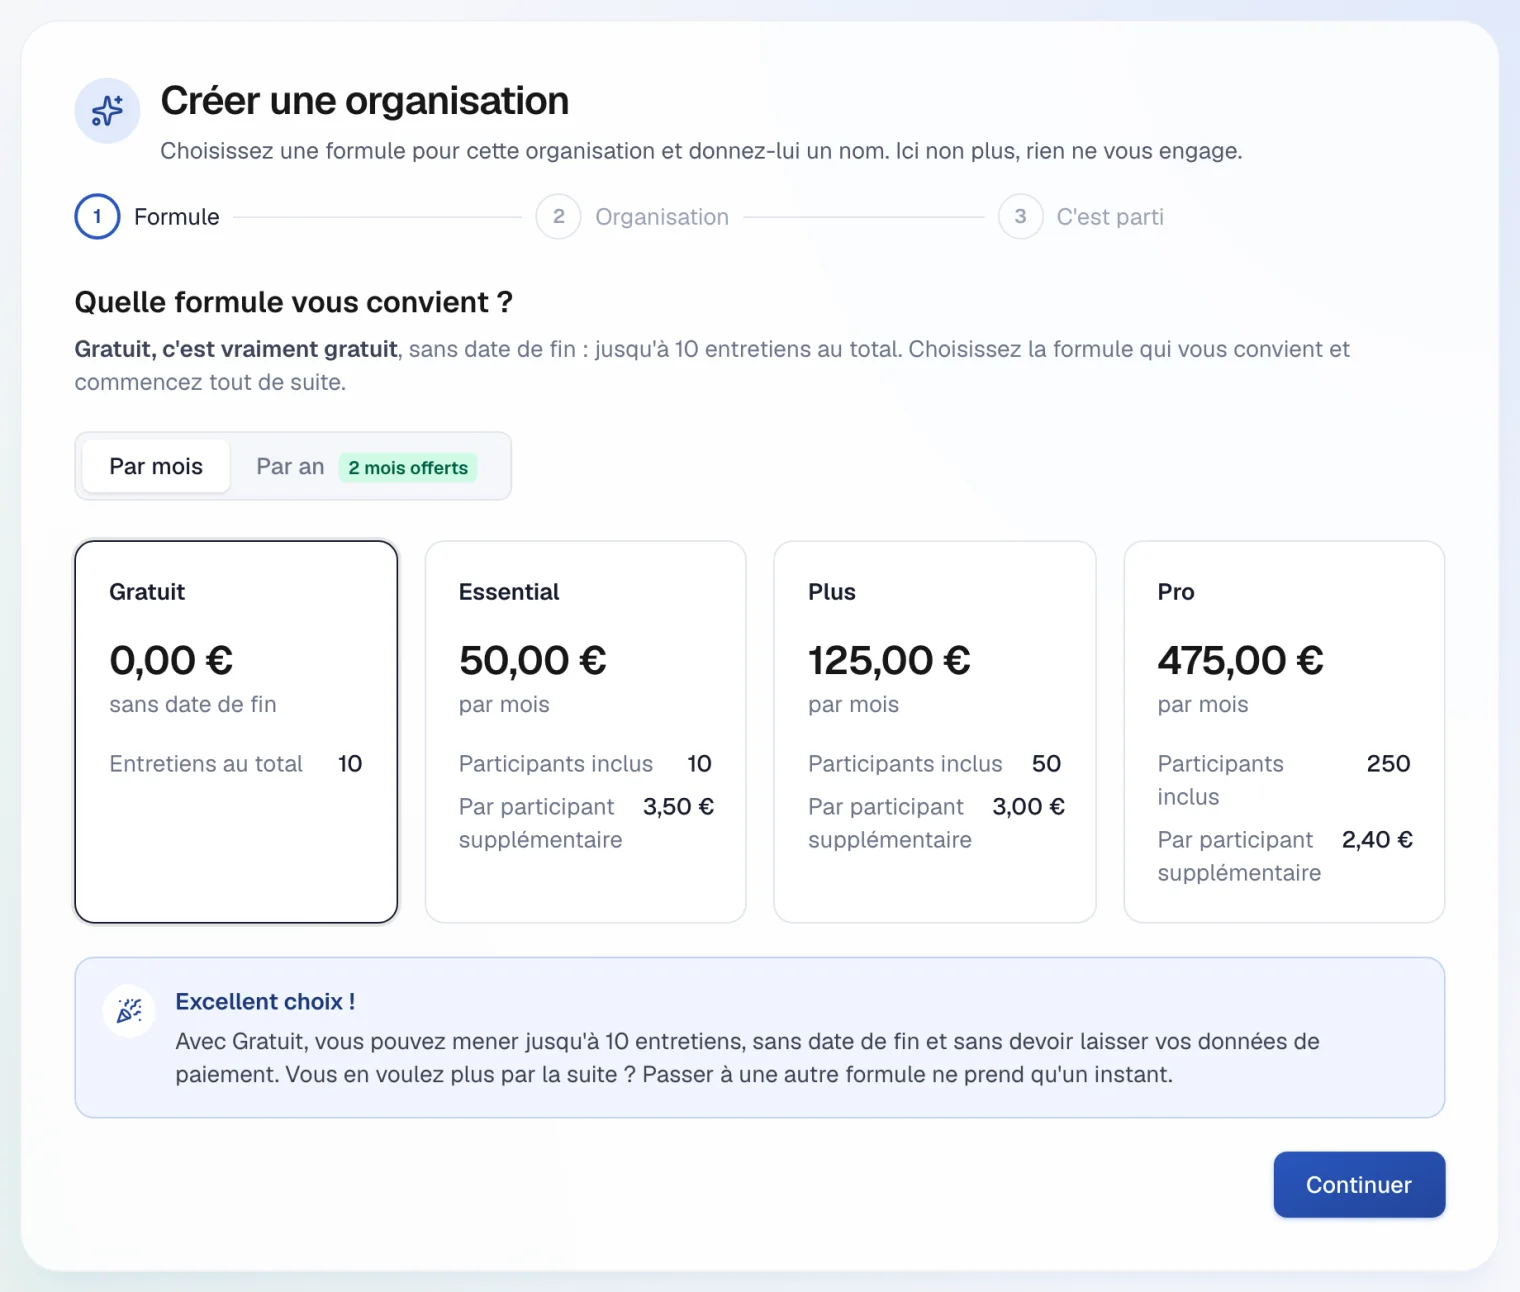Click the 125,00 € price
This screenshot has height=1292, width=1520.
[x=889, y=660]
